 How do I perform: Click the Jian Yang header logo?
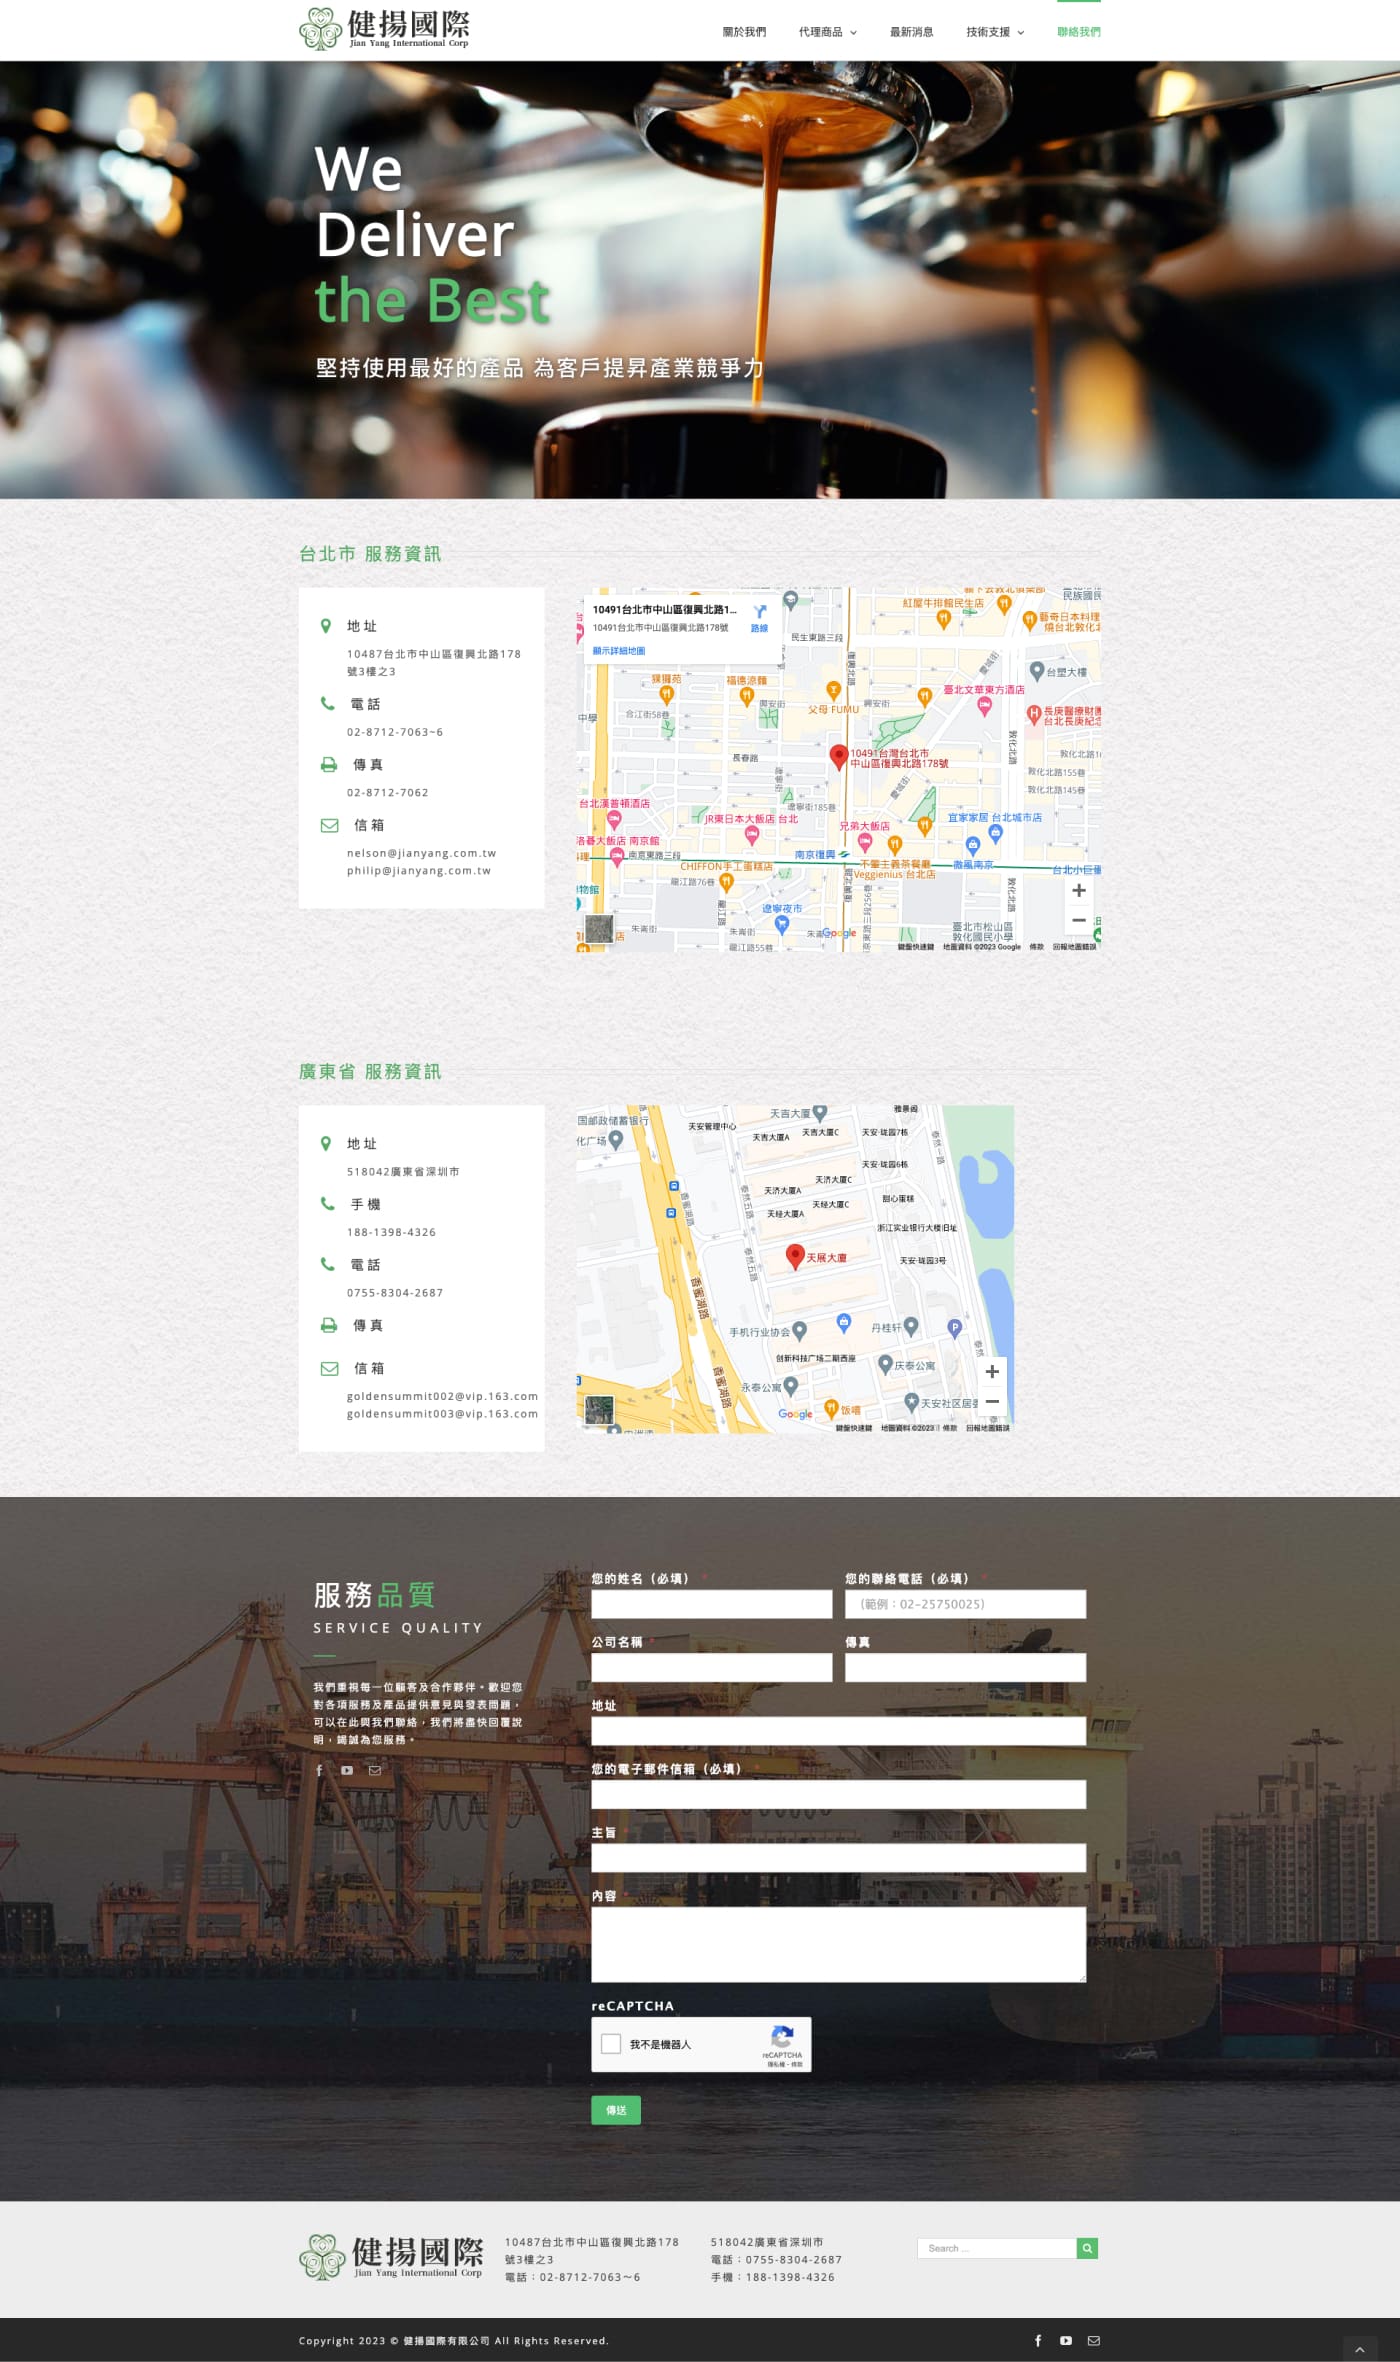[x=385, y=29]
